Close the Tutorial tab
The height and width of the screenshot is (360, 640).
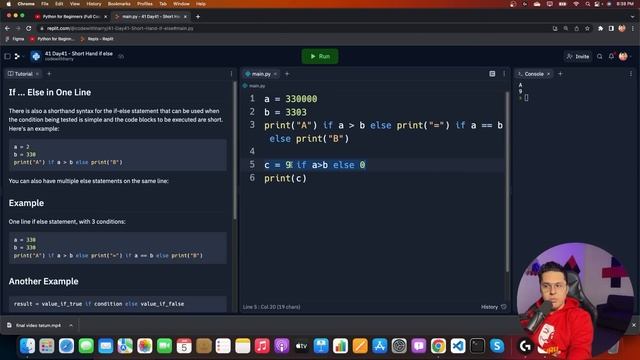tap(38, 74)
